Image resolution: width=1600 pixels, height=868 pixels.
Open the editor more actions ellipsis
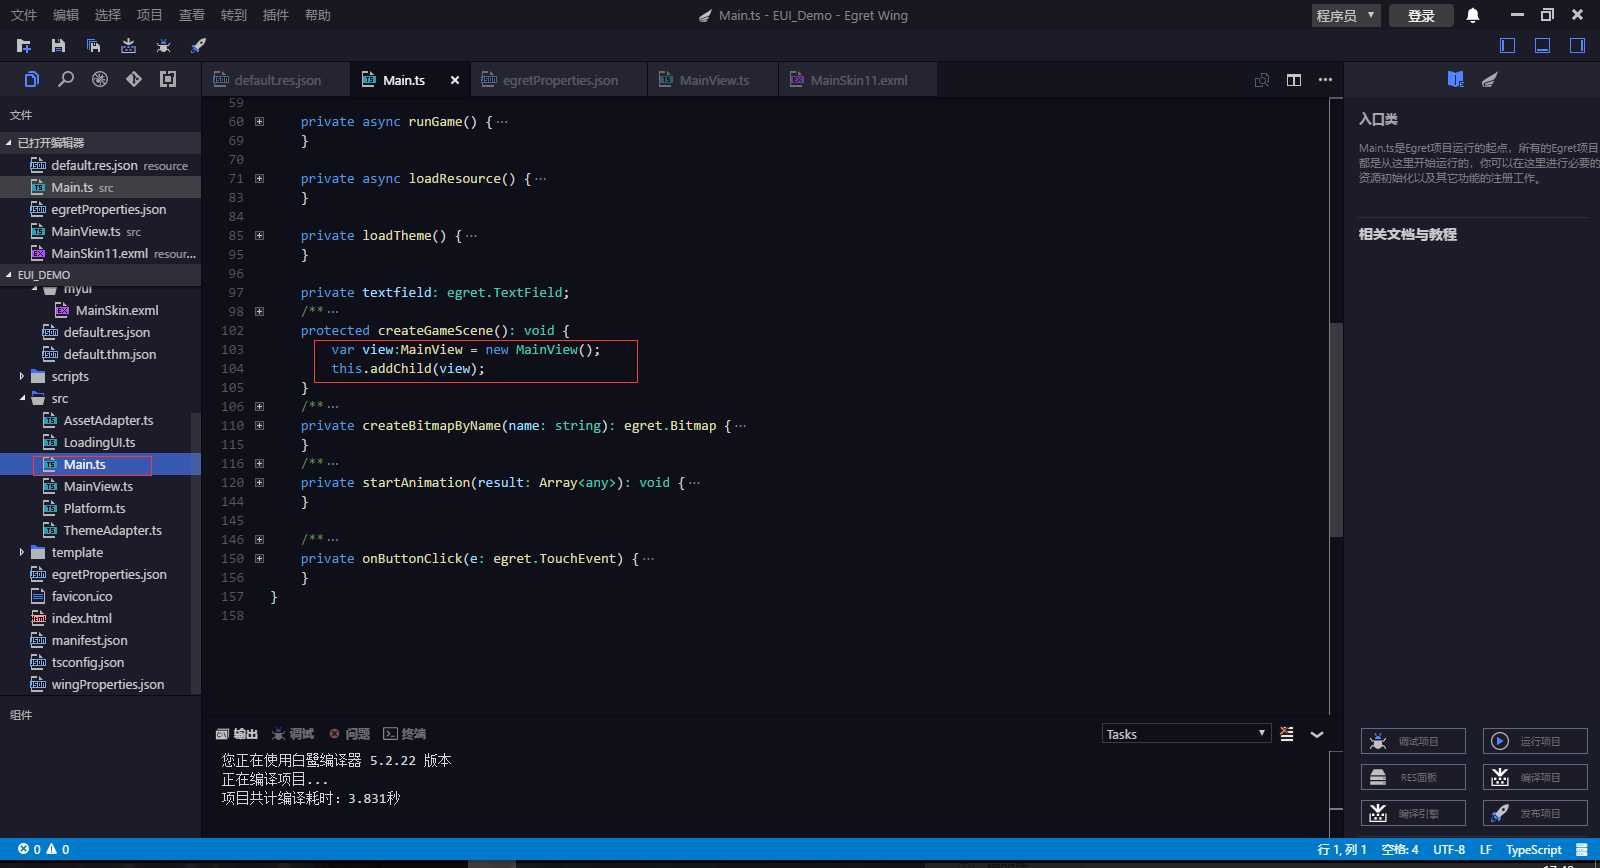click(1325, 80)
